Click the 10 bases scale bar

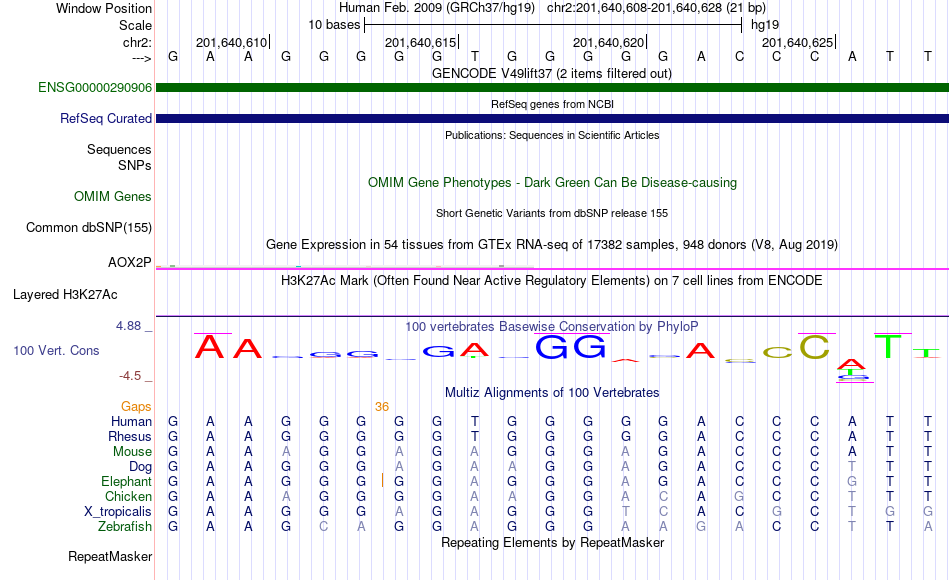(x=553, y=25)
